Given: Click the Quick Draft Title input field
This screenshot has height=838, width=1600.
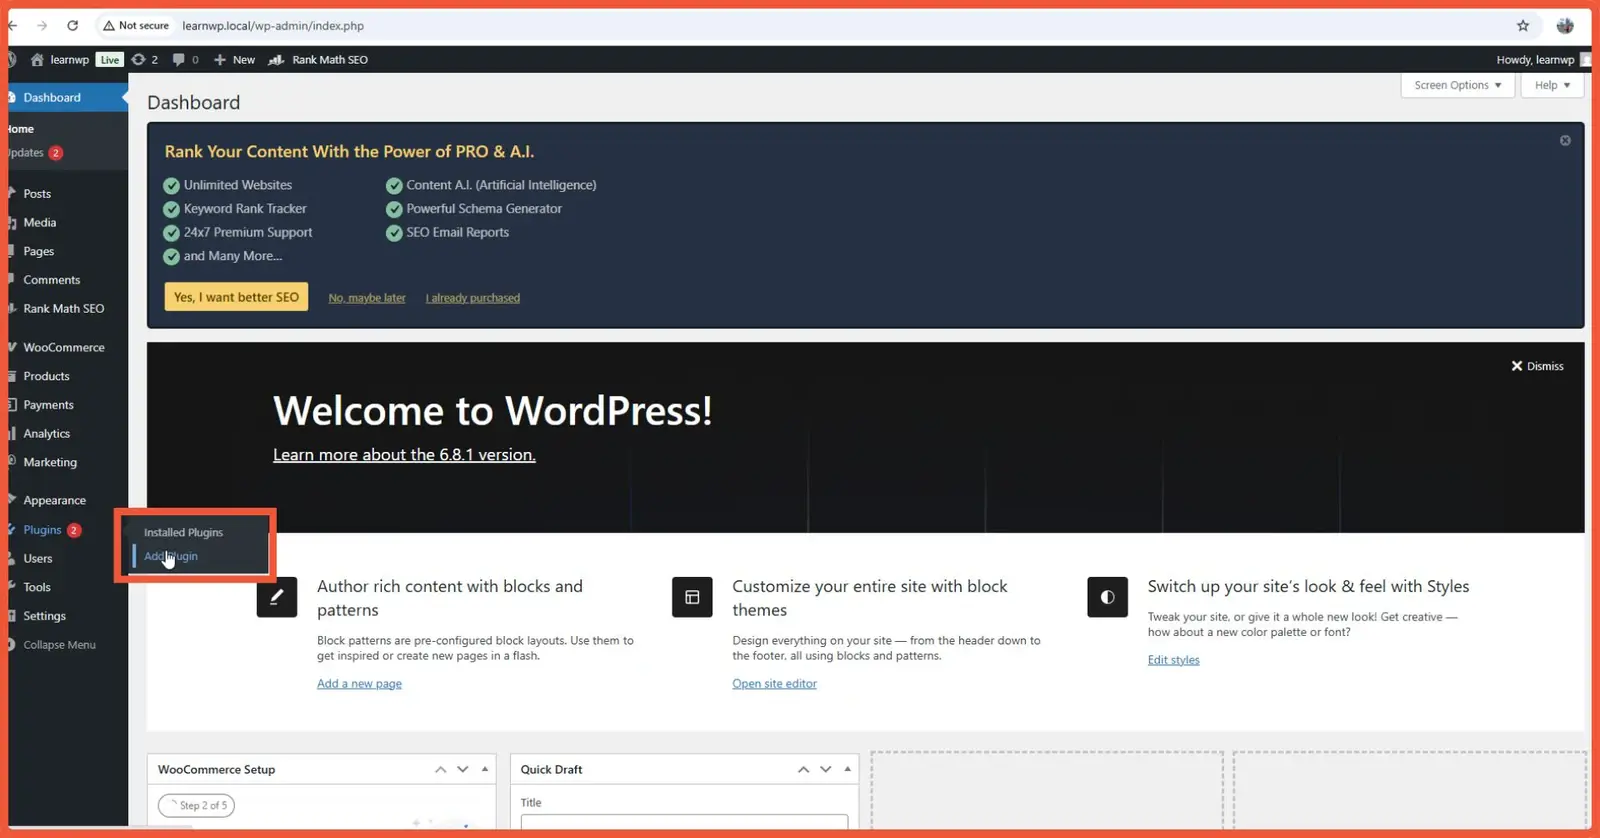Looking at the screenshot, I should coord(684,821).
